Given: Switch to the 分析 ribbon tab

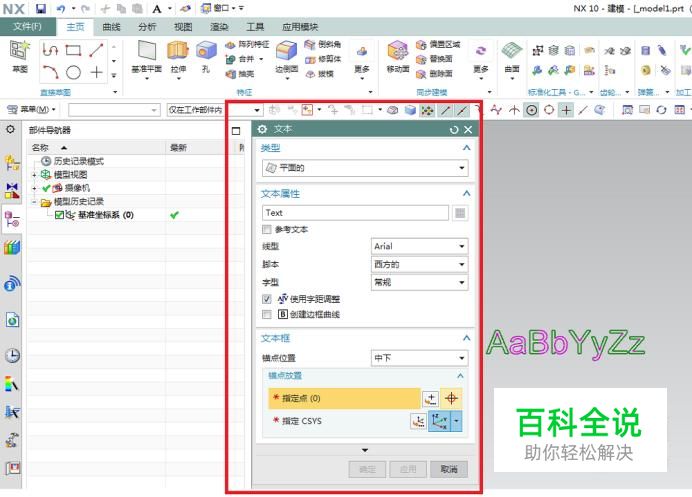Looking at the screenshot, I should [x=147, y=27].
